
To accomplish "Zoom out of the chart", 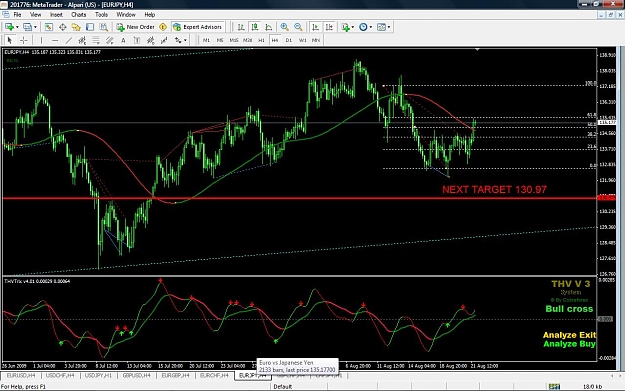I will point(298,27).
